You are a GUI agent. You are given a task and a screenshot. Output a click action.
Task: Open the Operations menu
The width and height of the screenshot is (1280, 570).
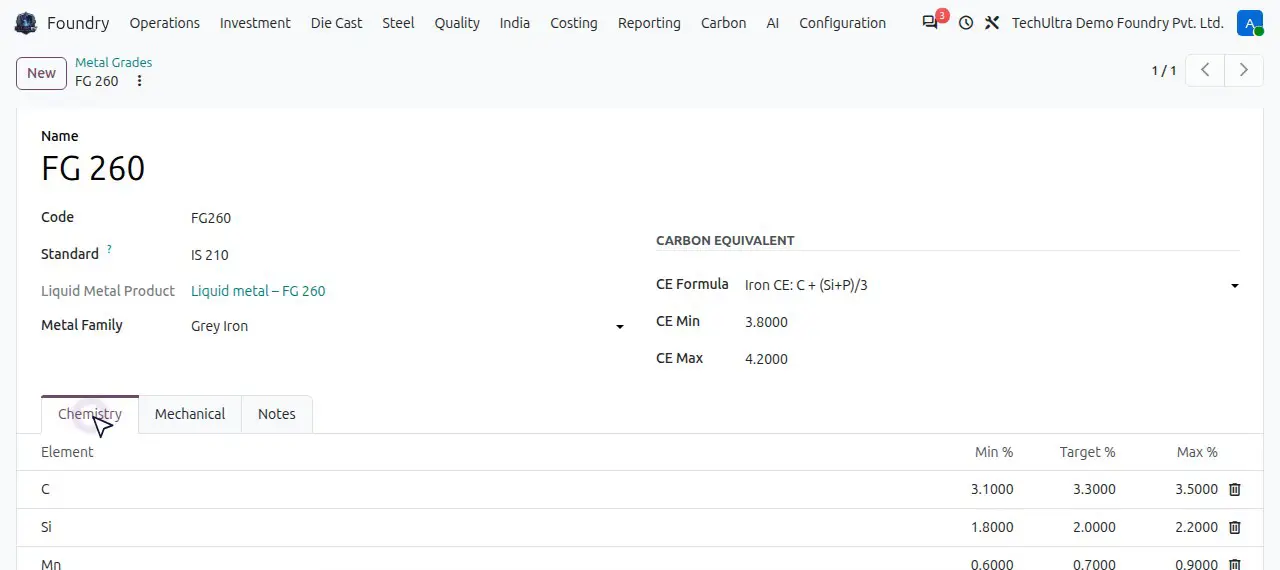(x=165, y=23)
